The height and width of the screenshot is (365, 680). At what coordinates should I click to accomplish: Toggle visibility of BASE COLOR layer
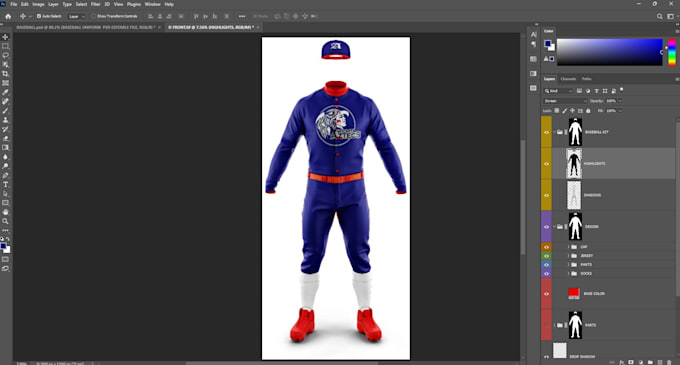(546, 293)
